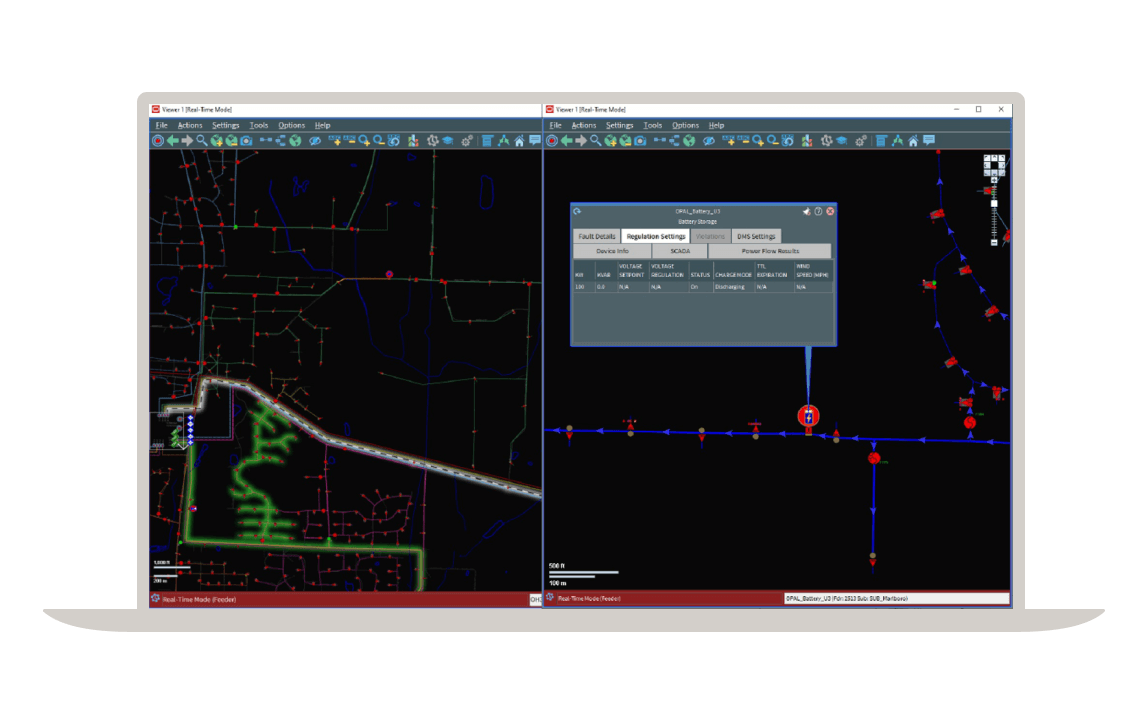Viewport: 1148px width, 724px height.
Task: Click the camera snapshot icon in left viewer
Action: point(246,141)
